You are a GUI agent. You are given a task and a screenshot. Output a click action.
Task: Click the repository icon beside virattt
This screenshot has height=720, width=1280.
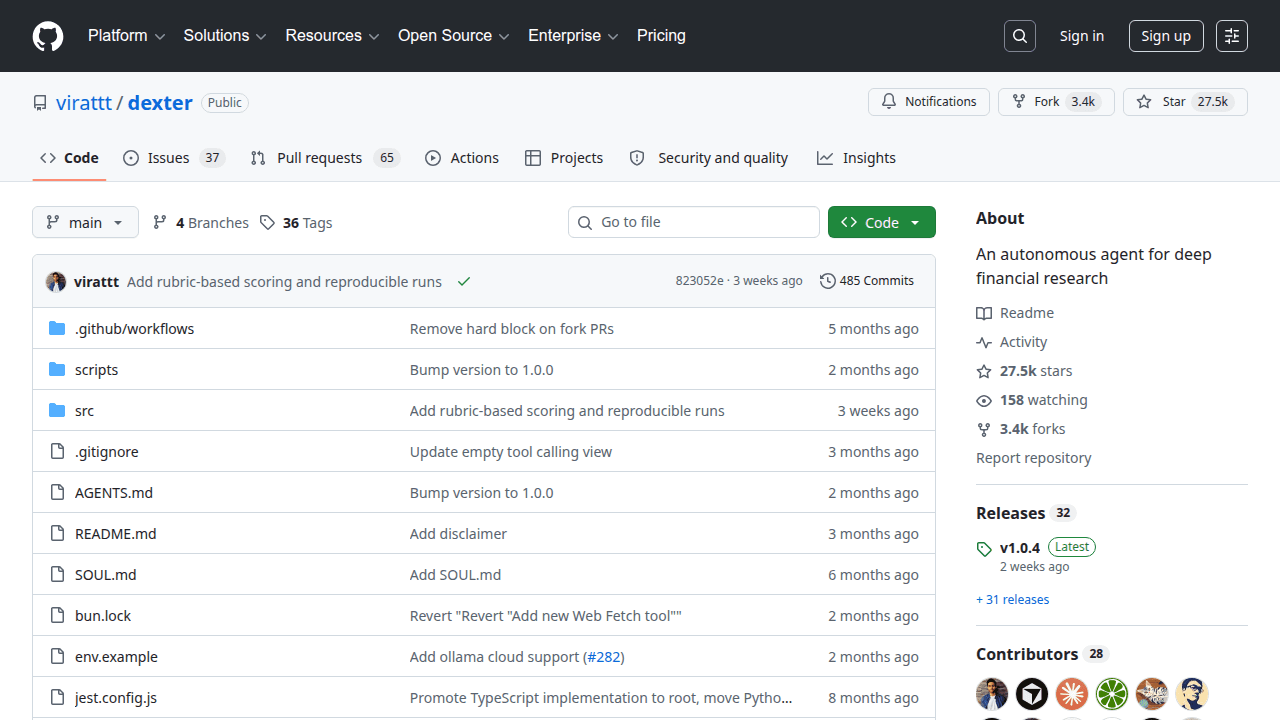point(40,103)
